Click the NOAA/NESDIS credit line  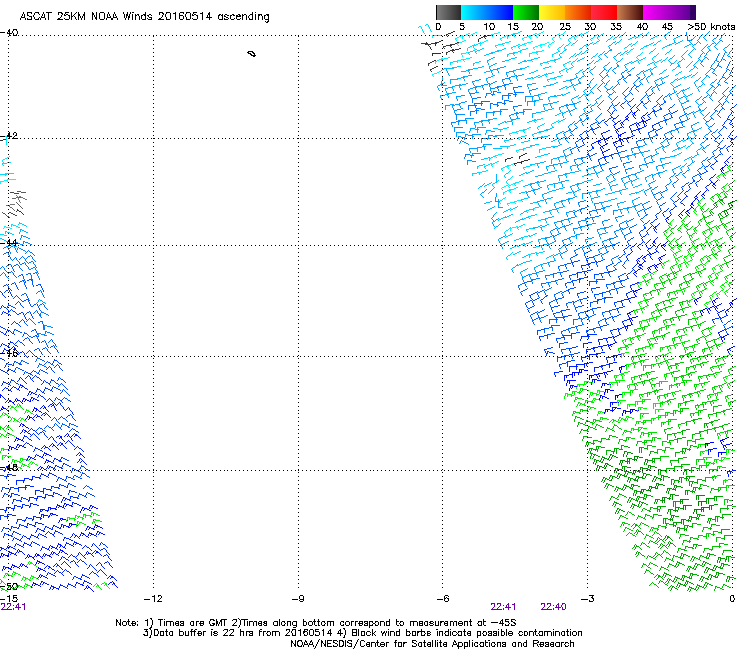click(x=432, y=644)
